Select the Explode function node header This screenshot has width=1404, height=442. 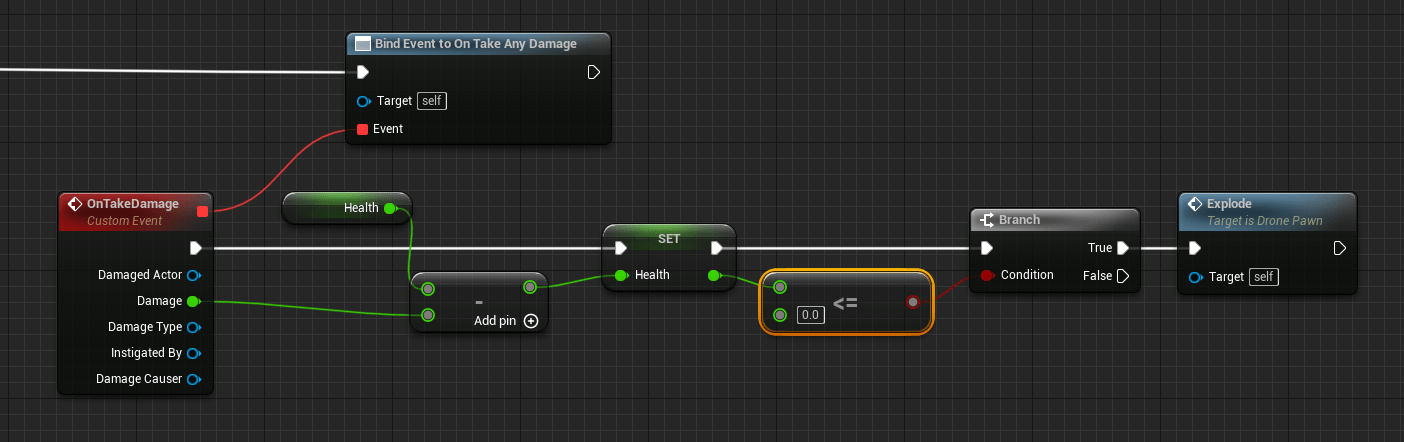pyautogui.click(x=1267, y=211)
